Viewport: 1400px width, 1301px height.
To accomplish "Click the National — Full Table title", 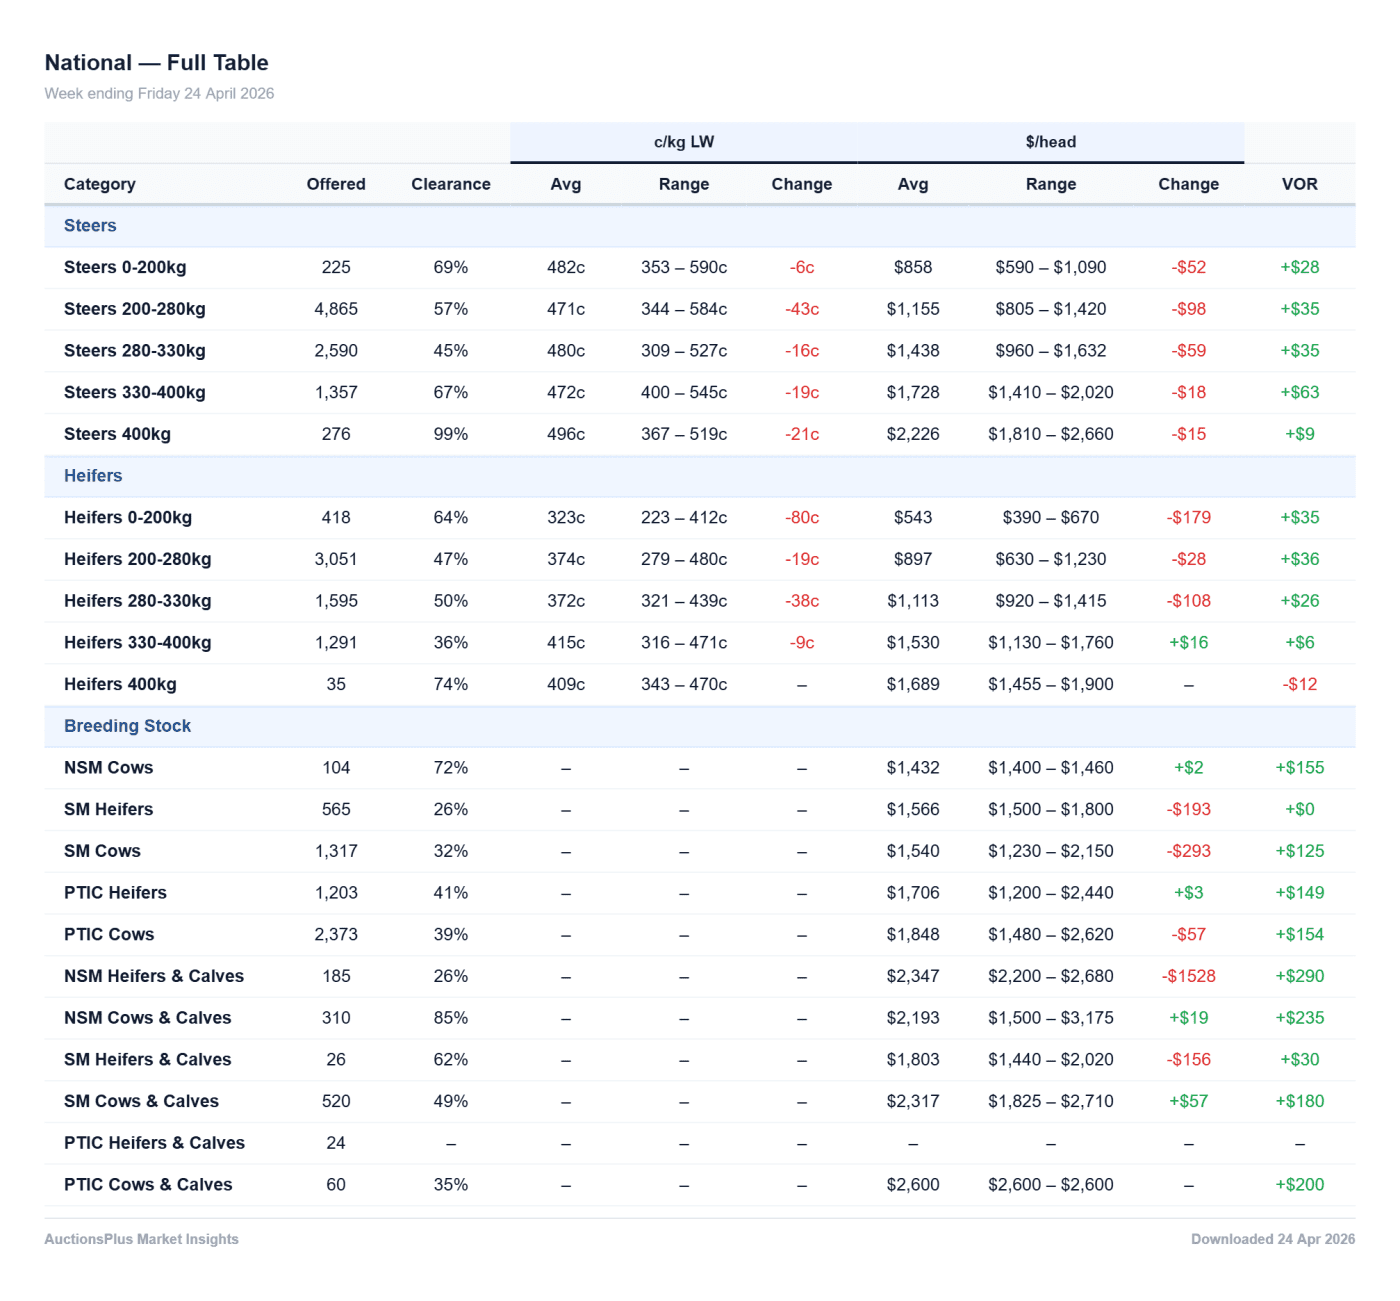I will (157, 63).
